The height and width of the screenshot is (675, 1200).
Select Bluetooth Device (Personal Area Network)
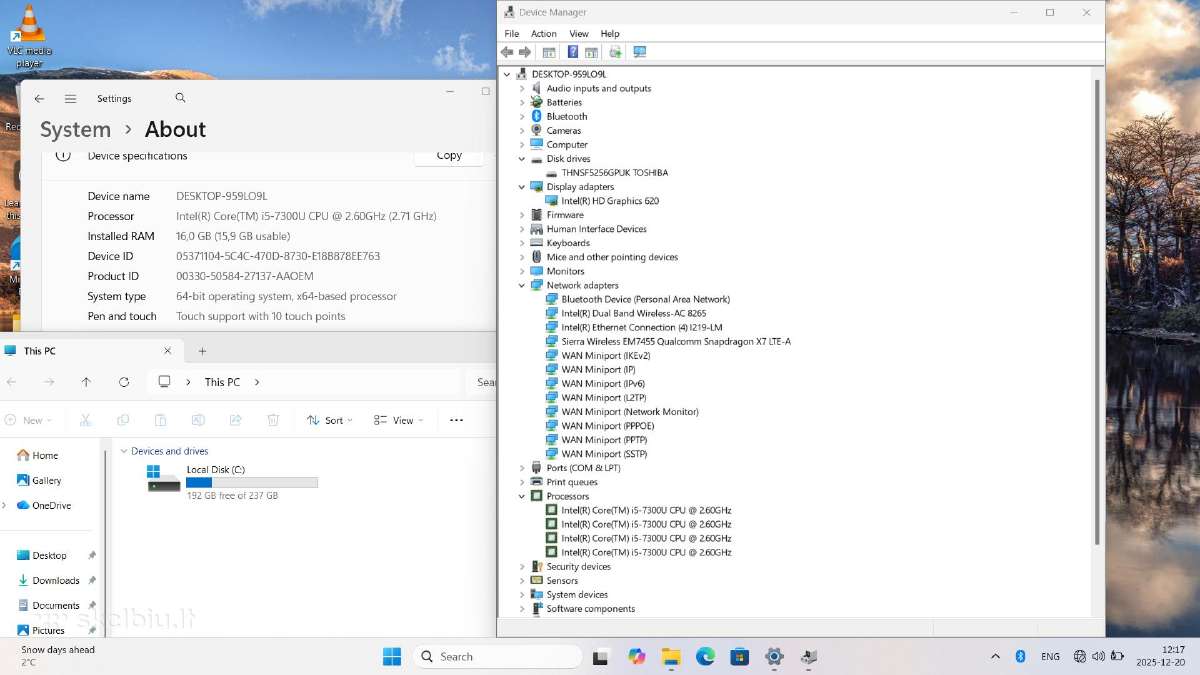click(645, 299)
